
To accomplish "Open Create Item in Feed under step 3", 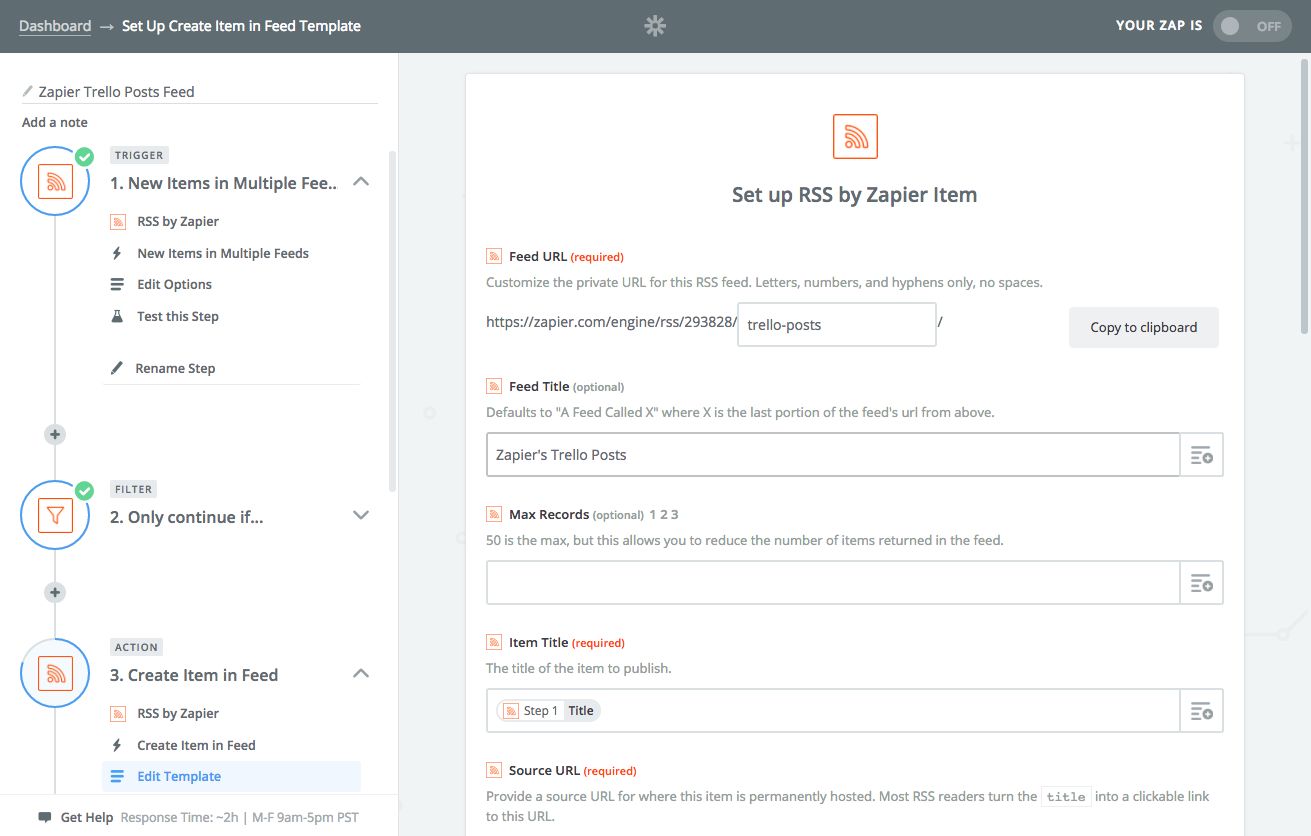I will pyautogui.click(x=196, y=745).
